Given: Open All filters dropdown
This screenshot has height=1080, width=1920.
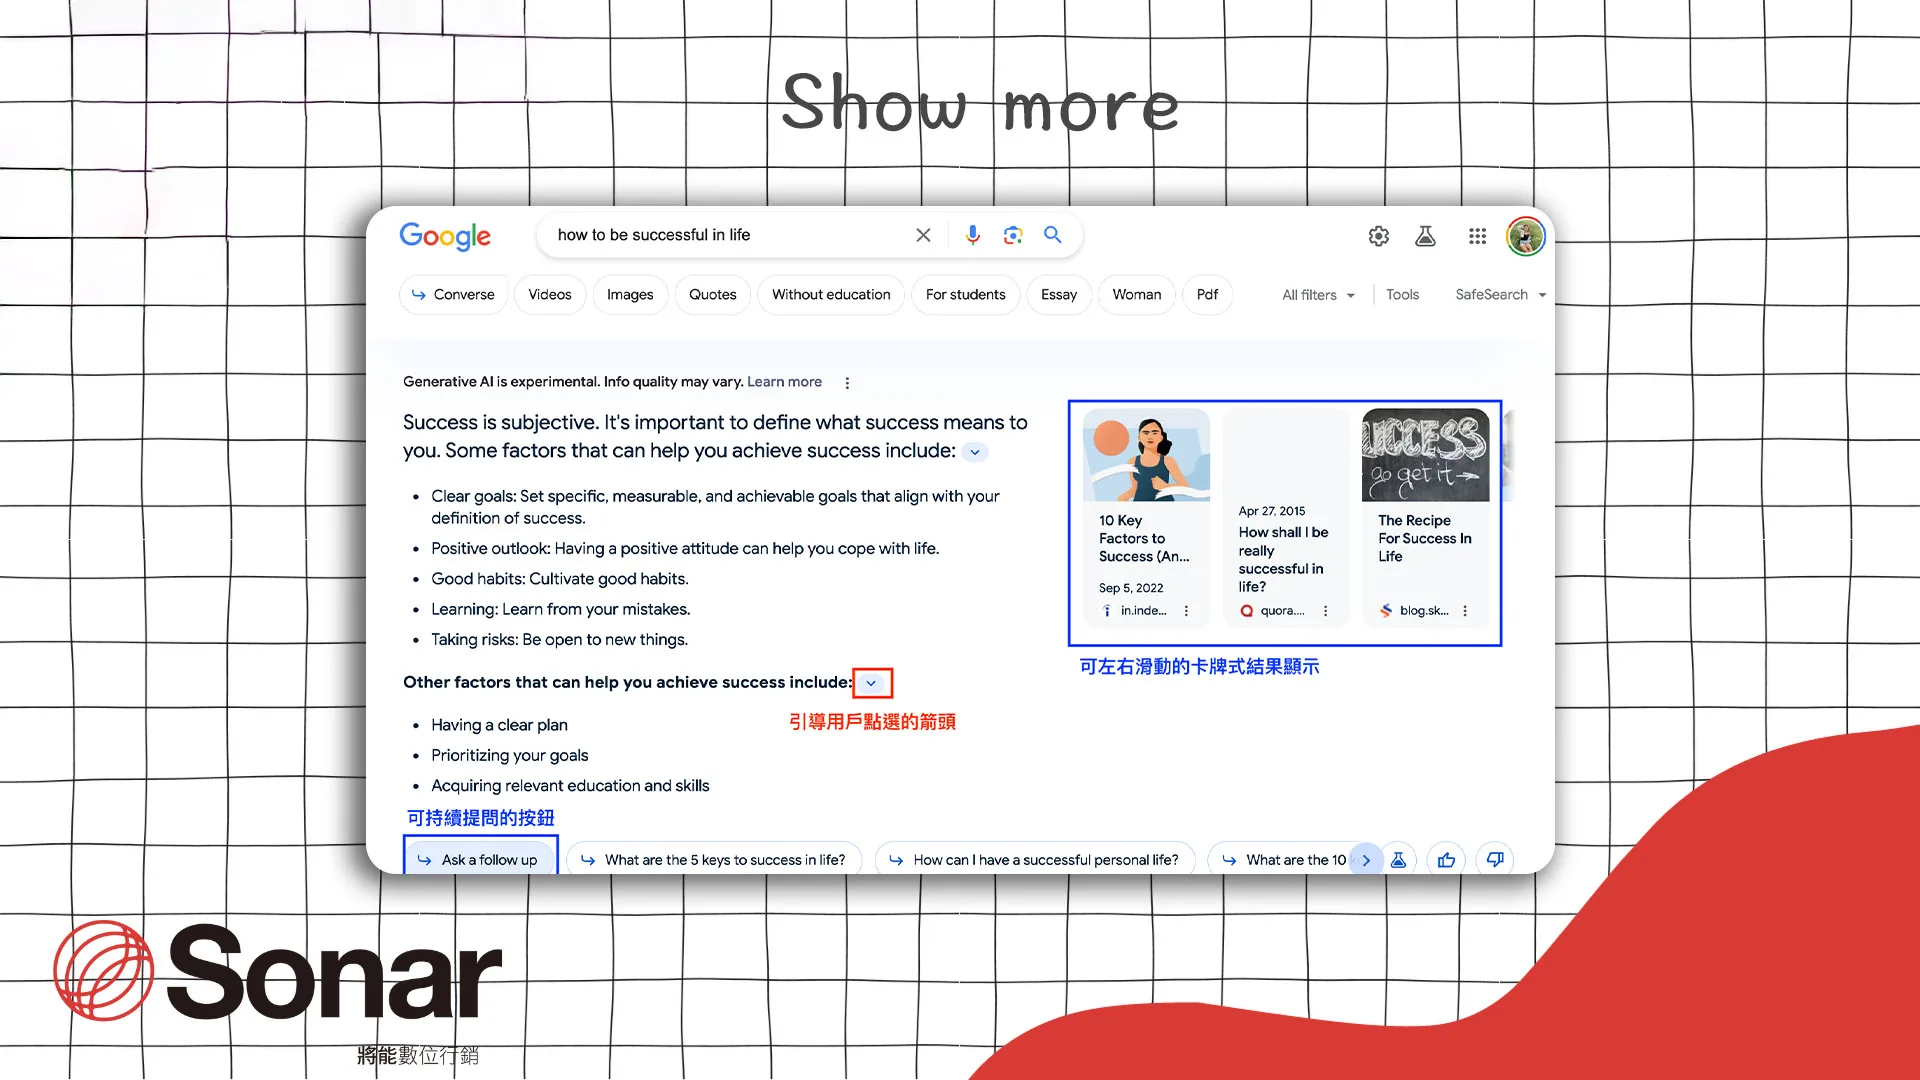Looking at the screenshot, I should pyautogui.click(x=1318, y=295).
